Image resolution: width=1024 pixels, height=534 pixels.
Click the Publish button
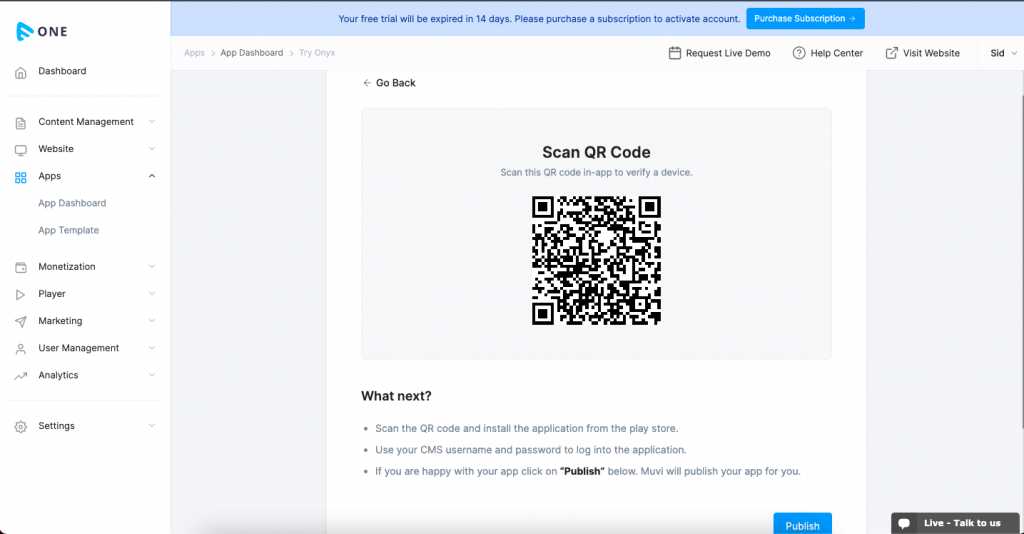802,525
